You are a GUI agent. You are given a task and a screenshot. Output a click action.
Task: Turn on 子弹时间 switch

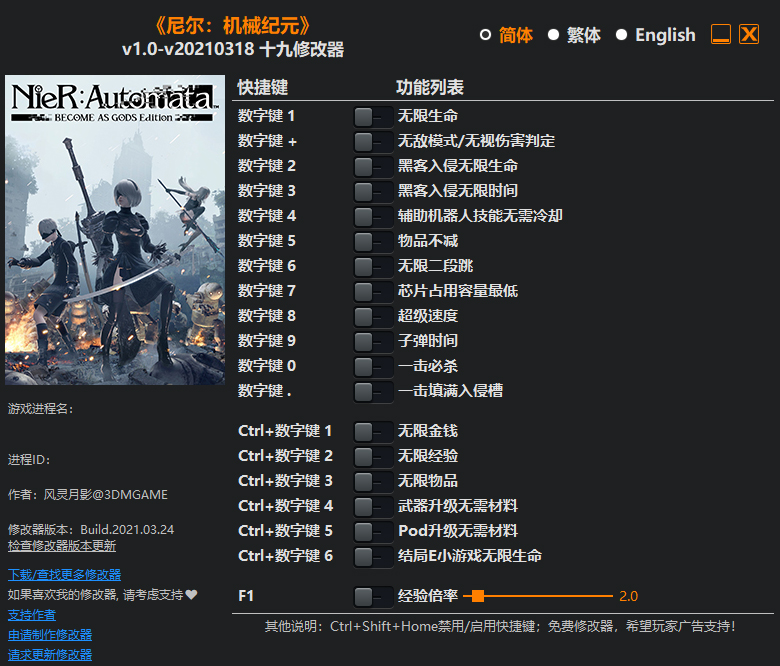pos(373,341)
